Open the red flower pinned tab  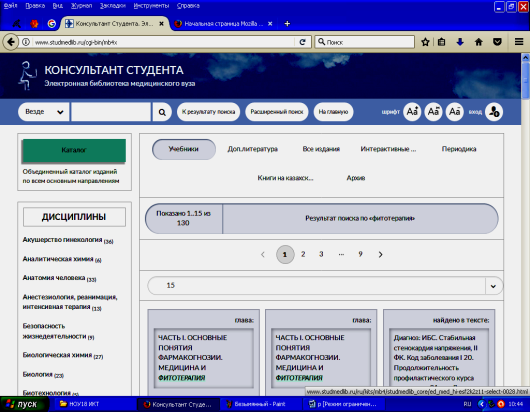(x=34, y=23)
